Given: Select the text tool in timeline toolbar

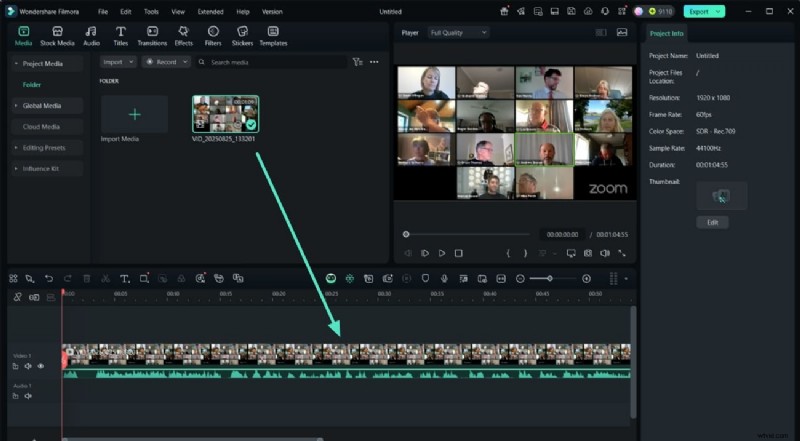Looking at the screenshot, I should click(124, 278).
